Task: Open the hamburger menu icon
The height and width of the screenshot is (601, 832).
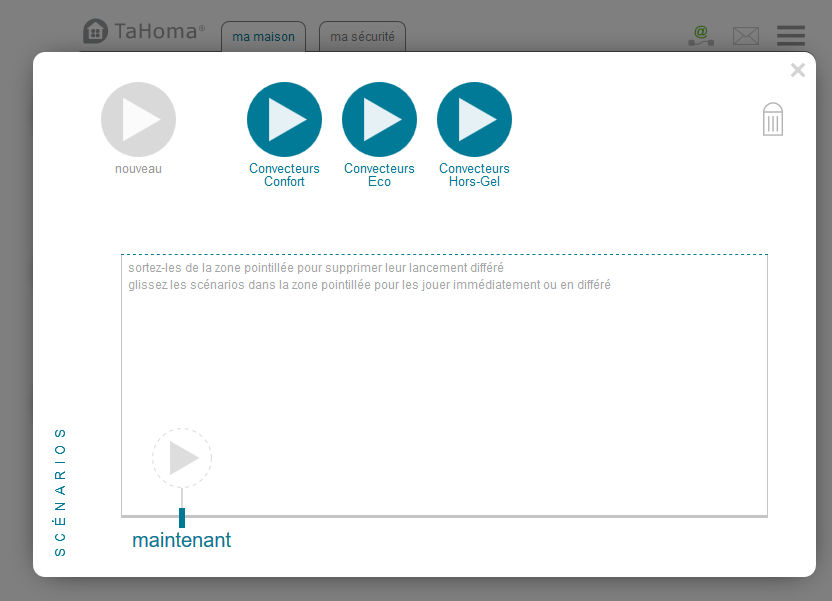Action: click(x=790, y=36)
